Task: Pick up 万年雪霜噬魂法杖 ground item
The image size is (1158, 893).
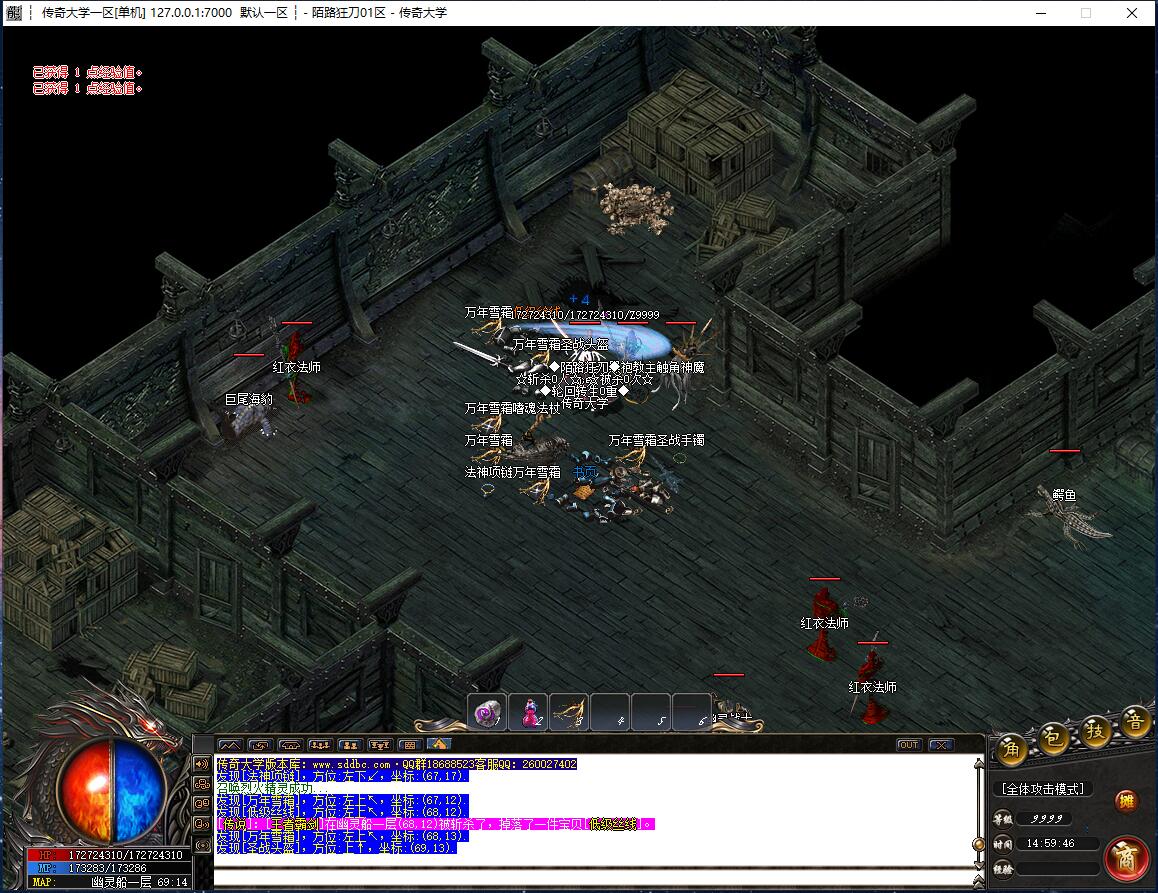Action: click(513, 408)
